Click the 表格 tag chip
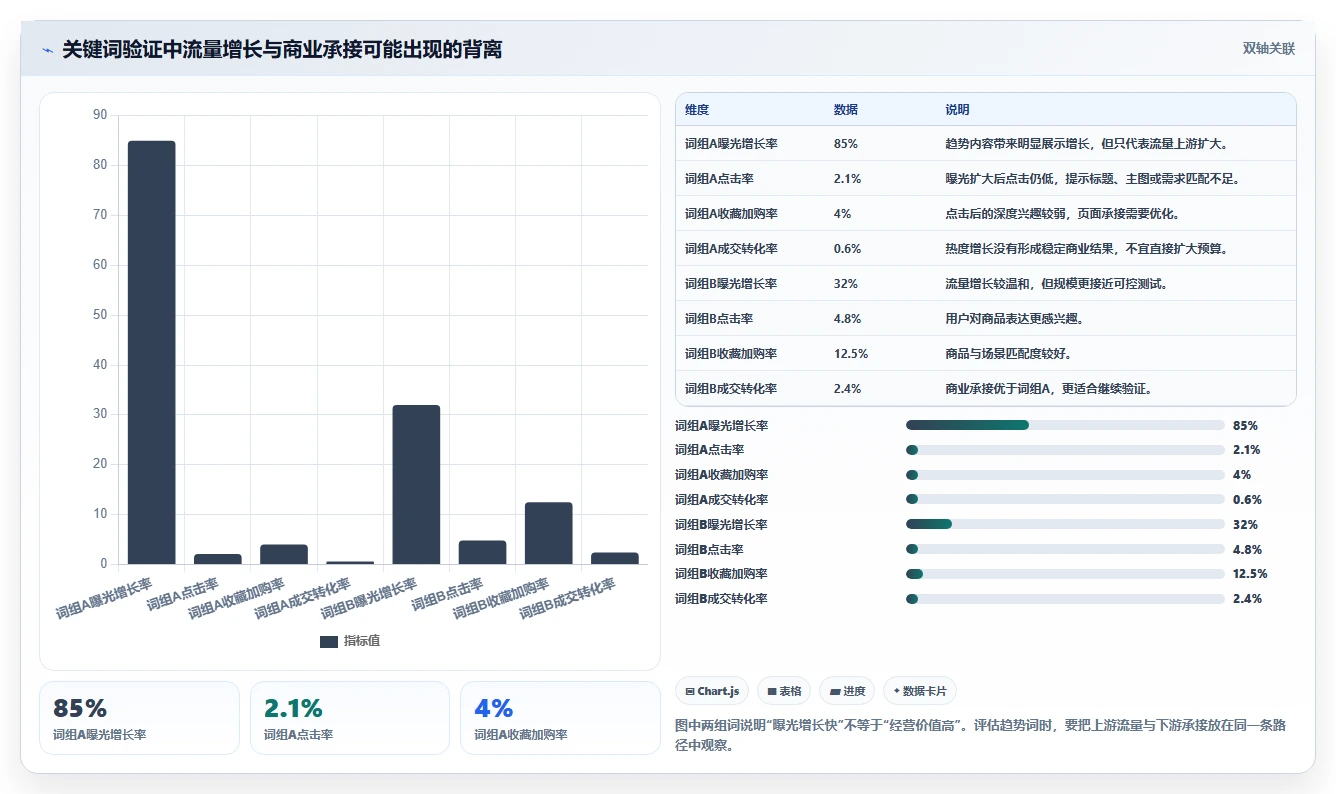 [783, 691]
